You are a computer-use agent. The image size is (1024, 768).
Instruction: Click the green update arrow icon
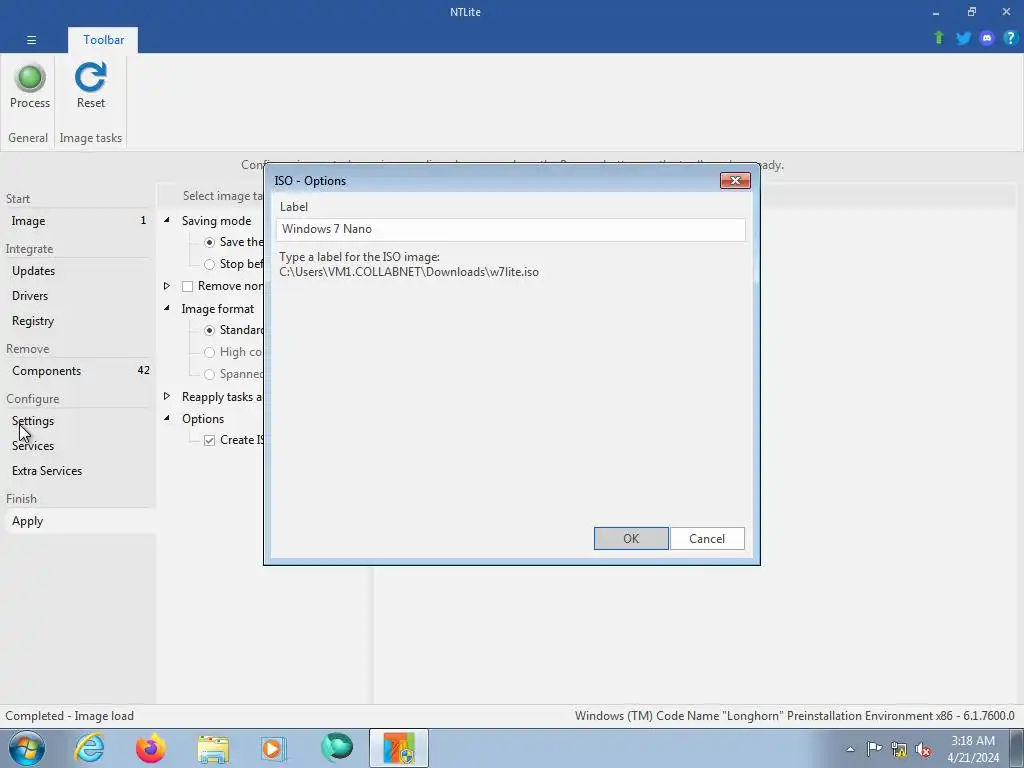pyautogui.click(x=939, y=38)
